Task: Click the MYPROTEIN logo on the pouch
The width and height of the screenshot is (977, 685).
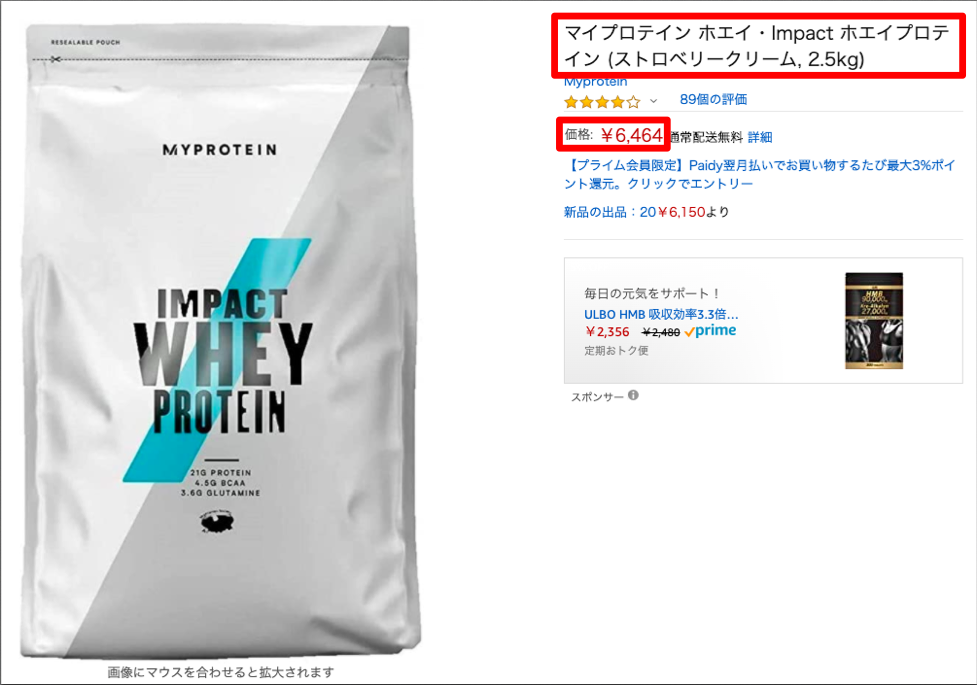Action: click(x=219, y=150)
